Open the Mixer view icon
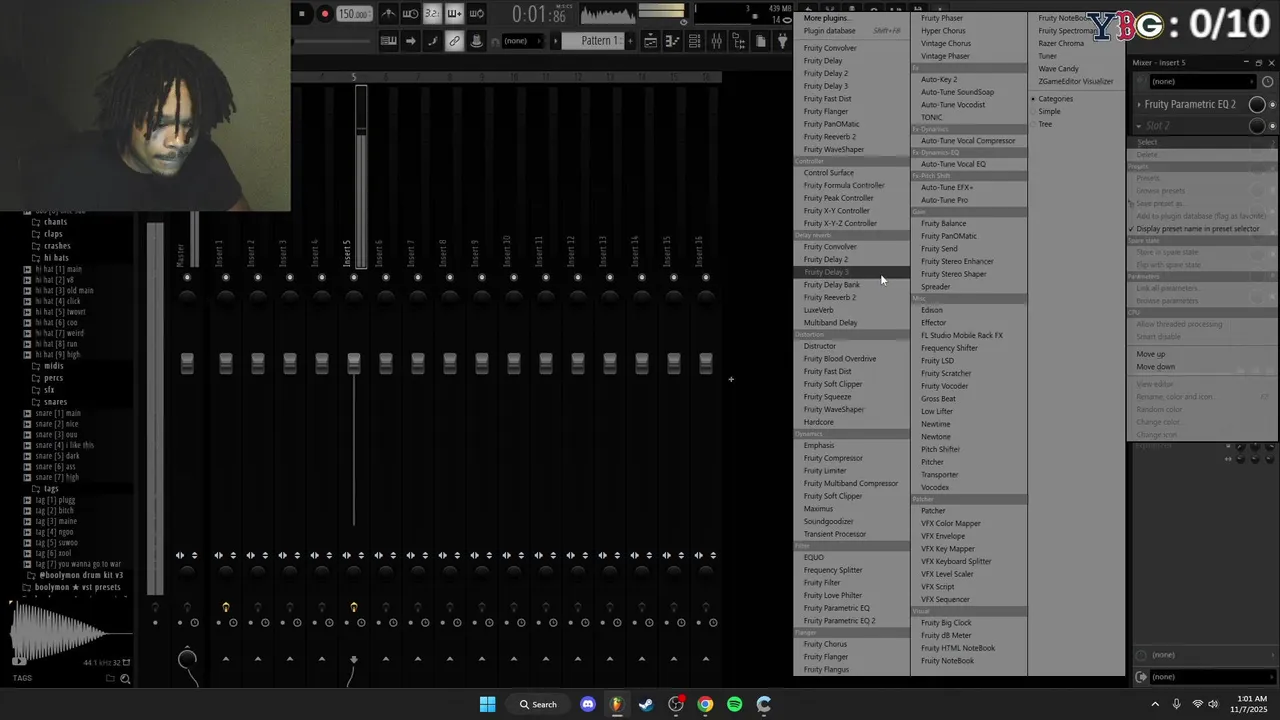1280x720 pixels. pos(717,41)
